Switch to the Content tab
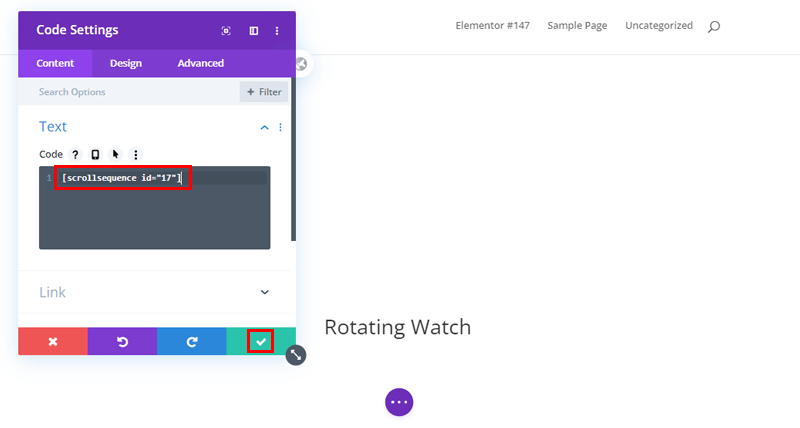The width and height of the screenshot is (800, 428). pos(55,63)
